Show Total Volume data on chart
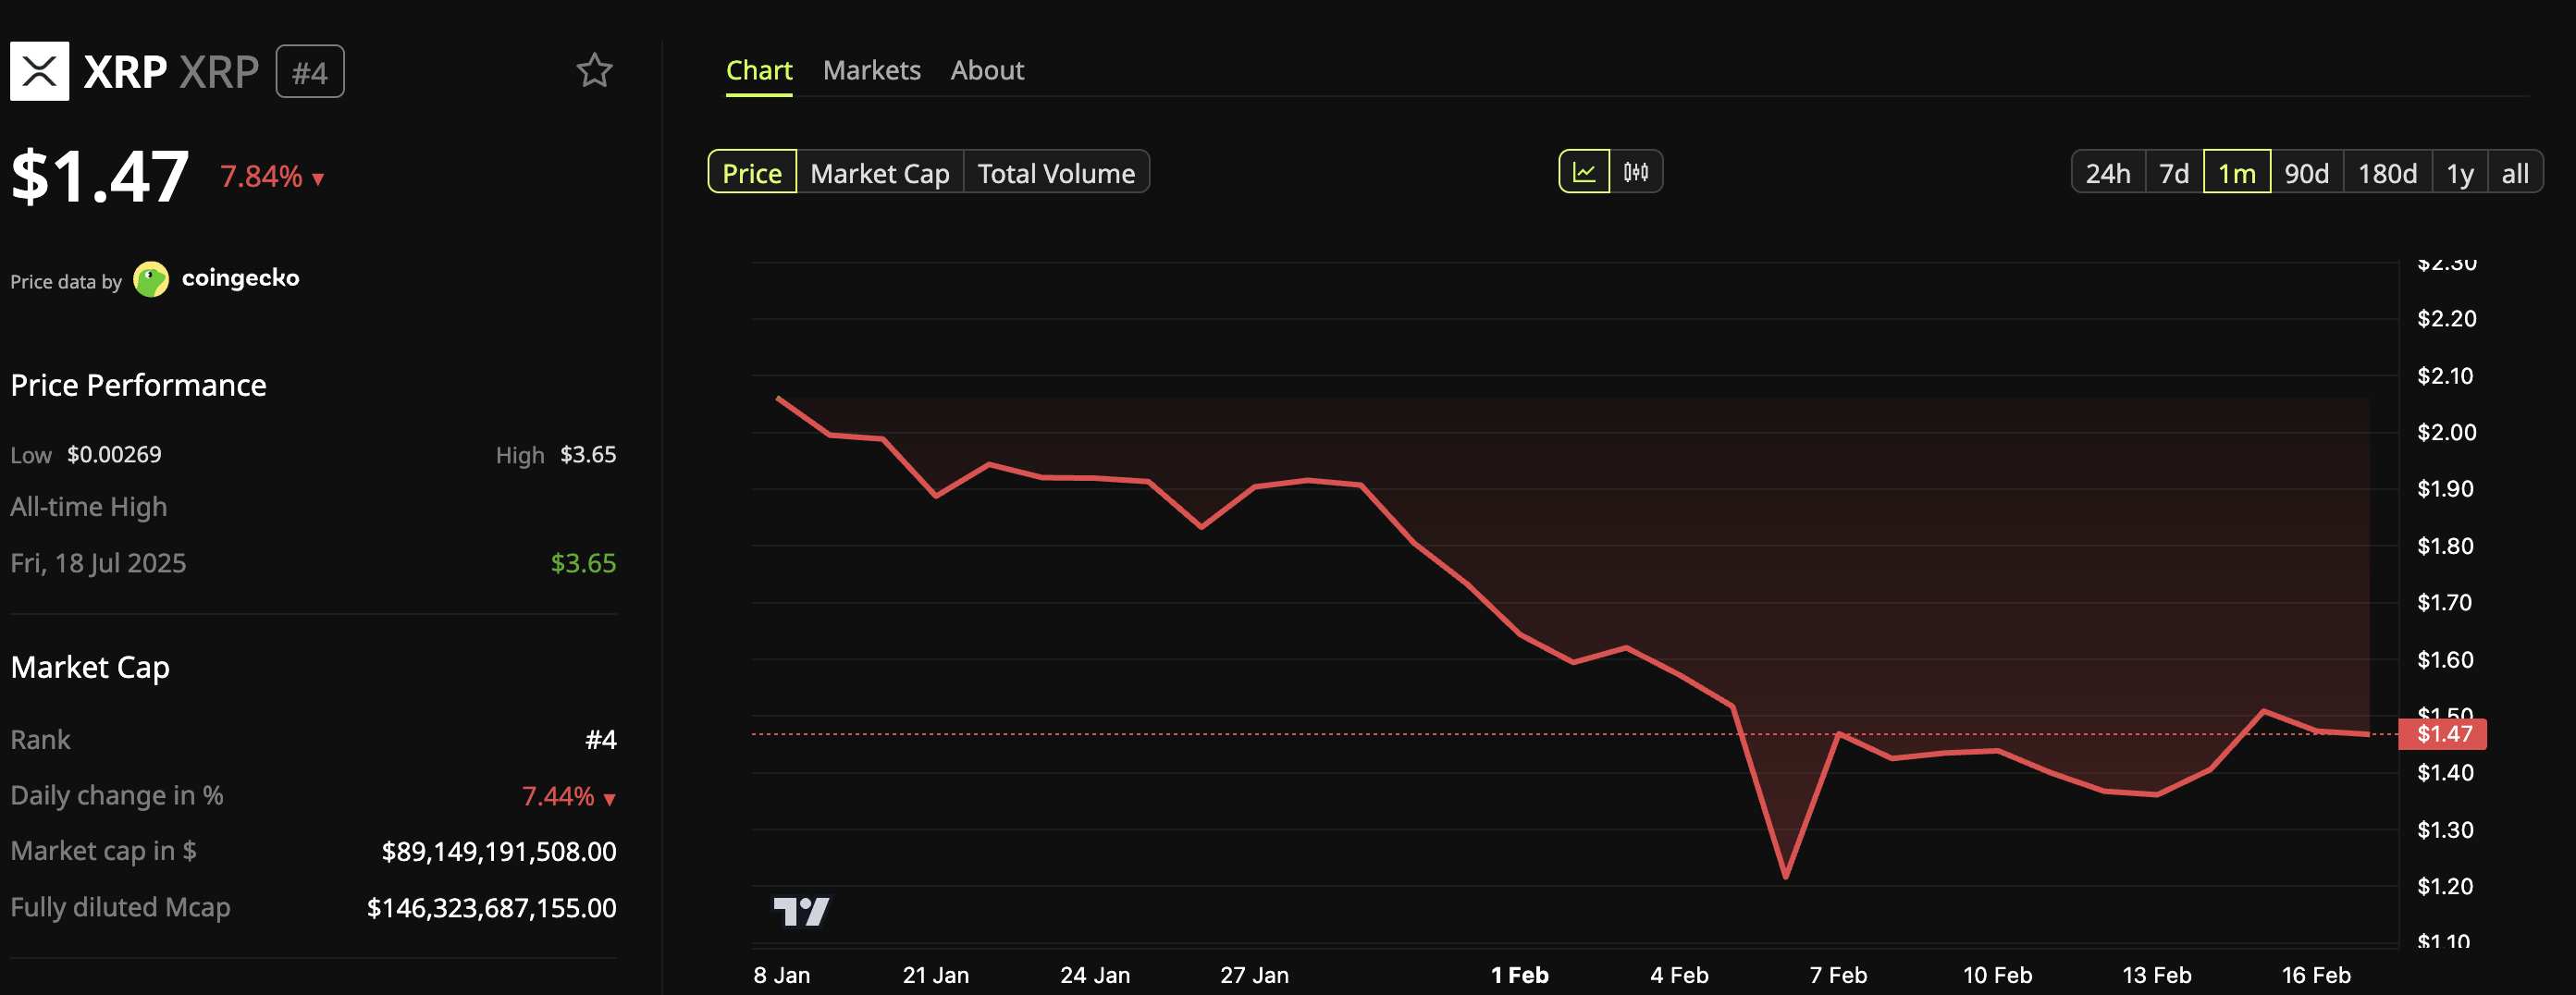Viewport: 2576px width, 995px height. [1056, 173]
